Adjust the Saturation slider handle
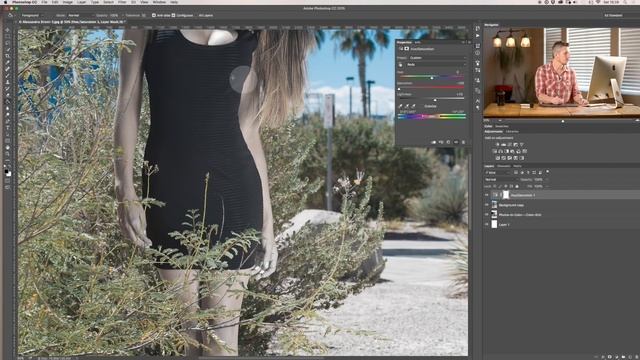Image resolution: width=640 pixels, height=360 pixels. pos(399,89)
